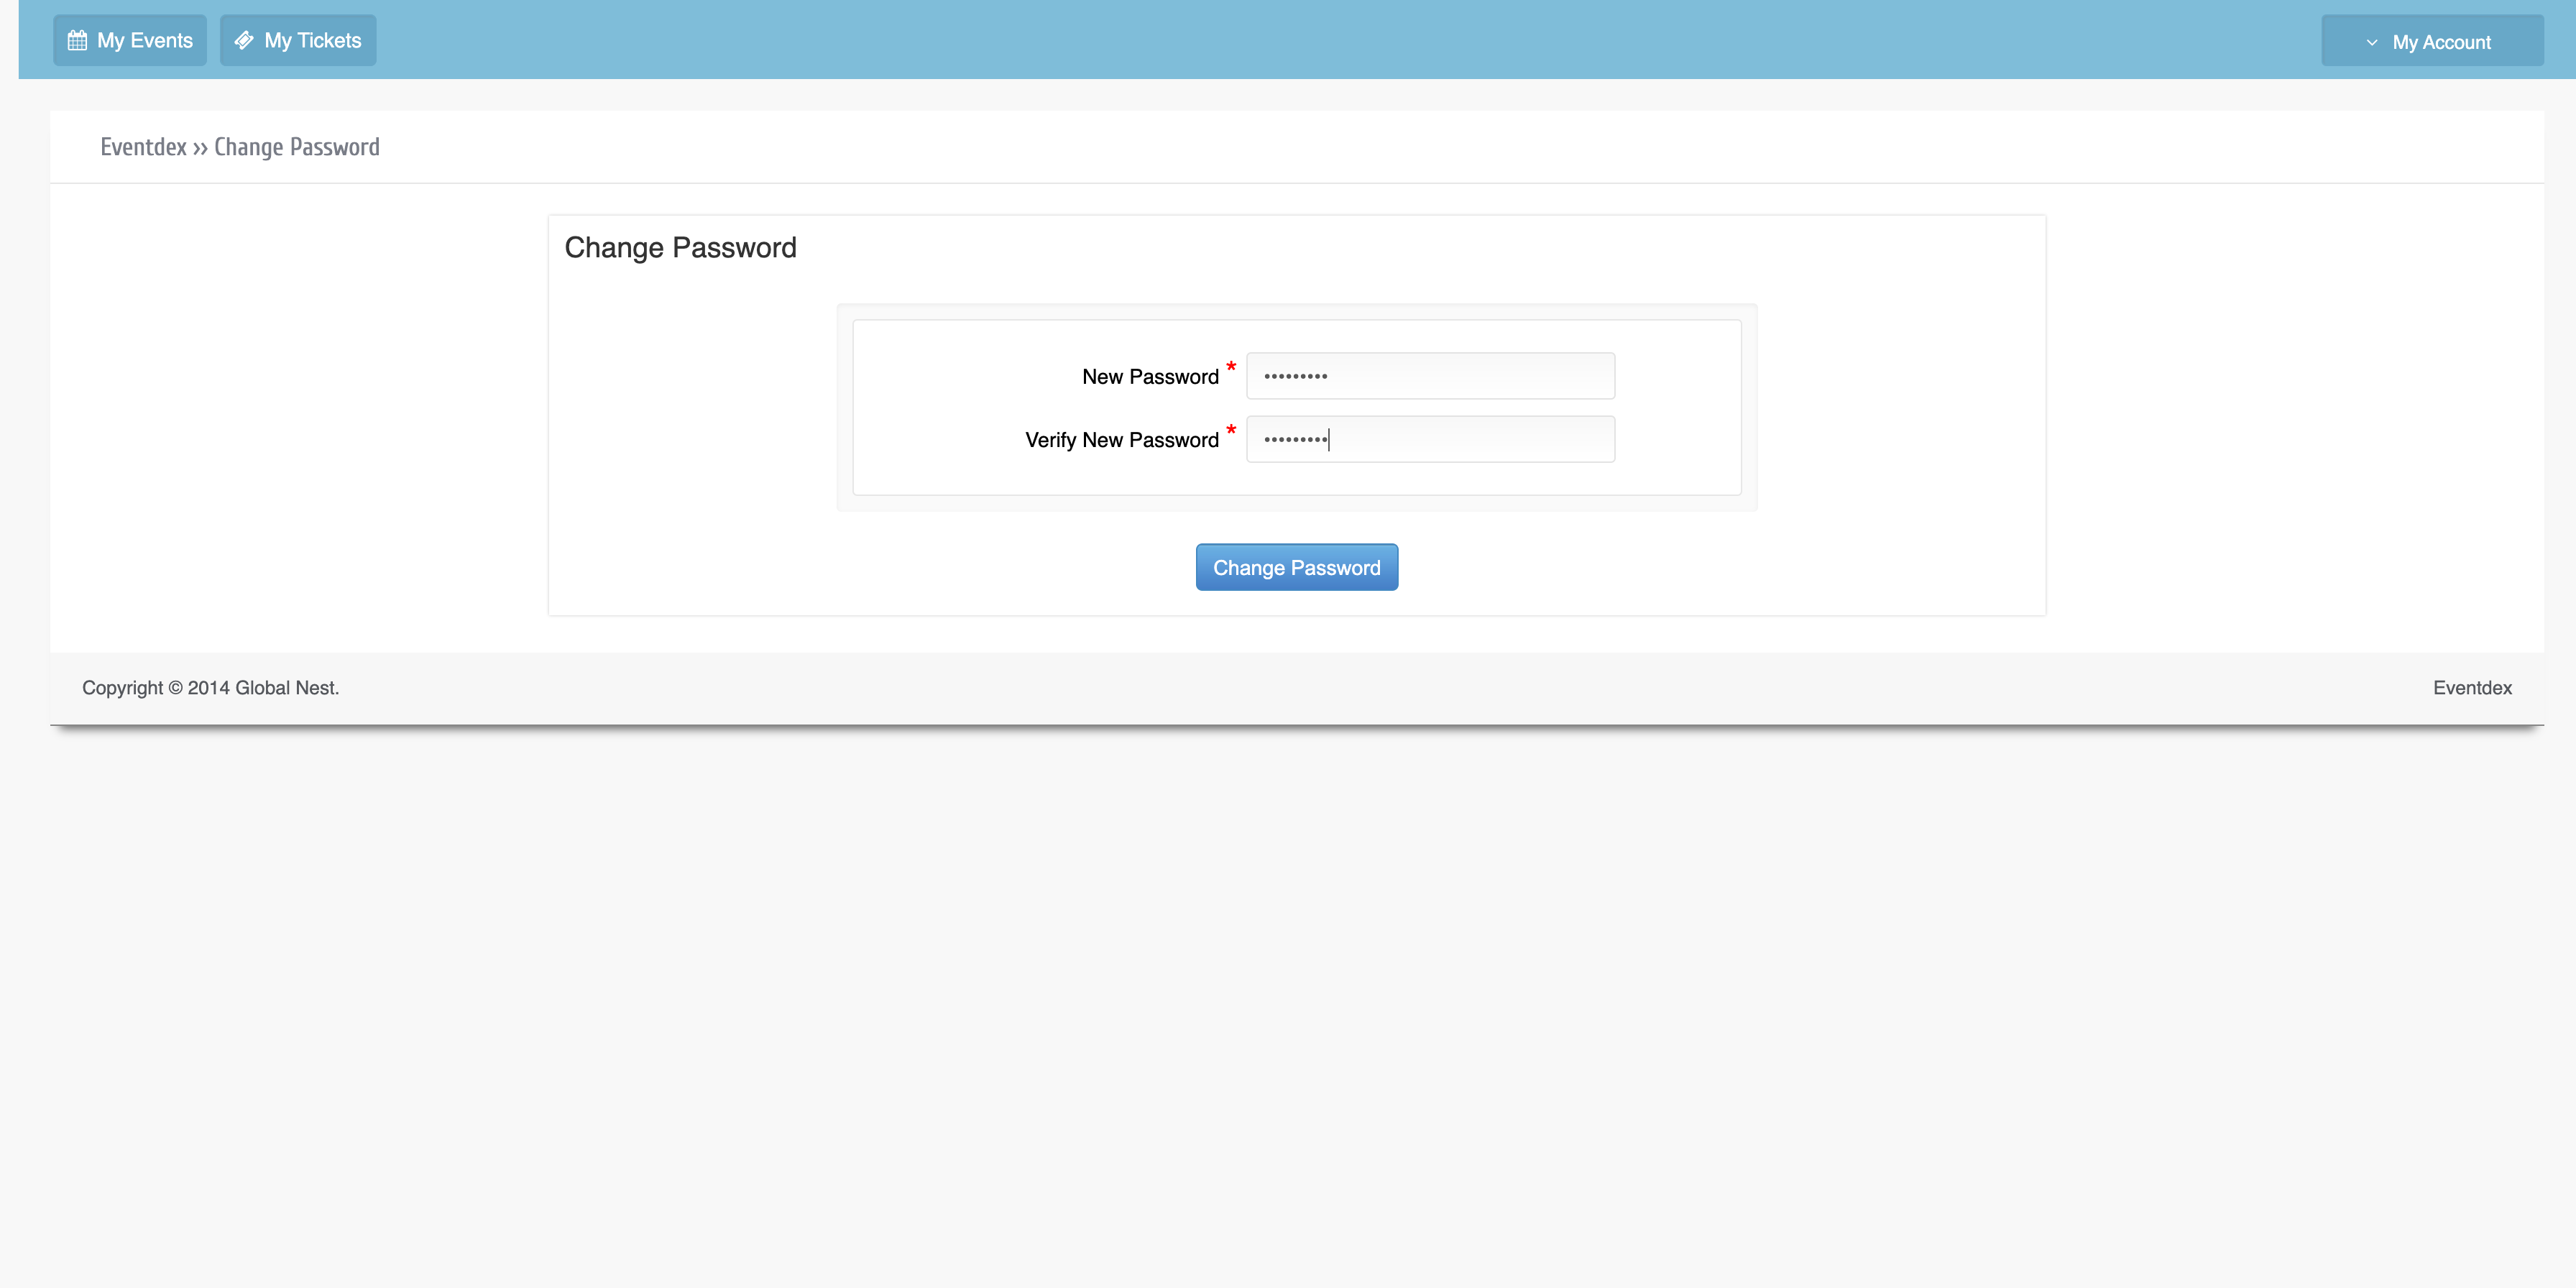The image size is (2576, 1288).
Task: Click the Change Password panel heading
Action: pos(680,248)
